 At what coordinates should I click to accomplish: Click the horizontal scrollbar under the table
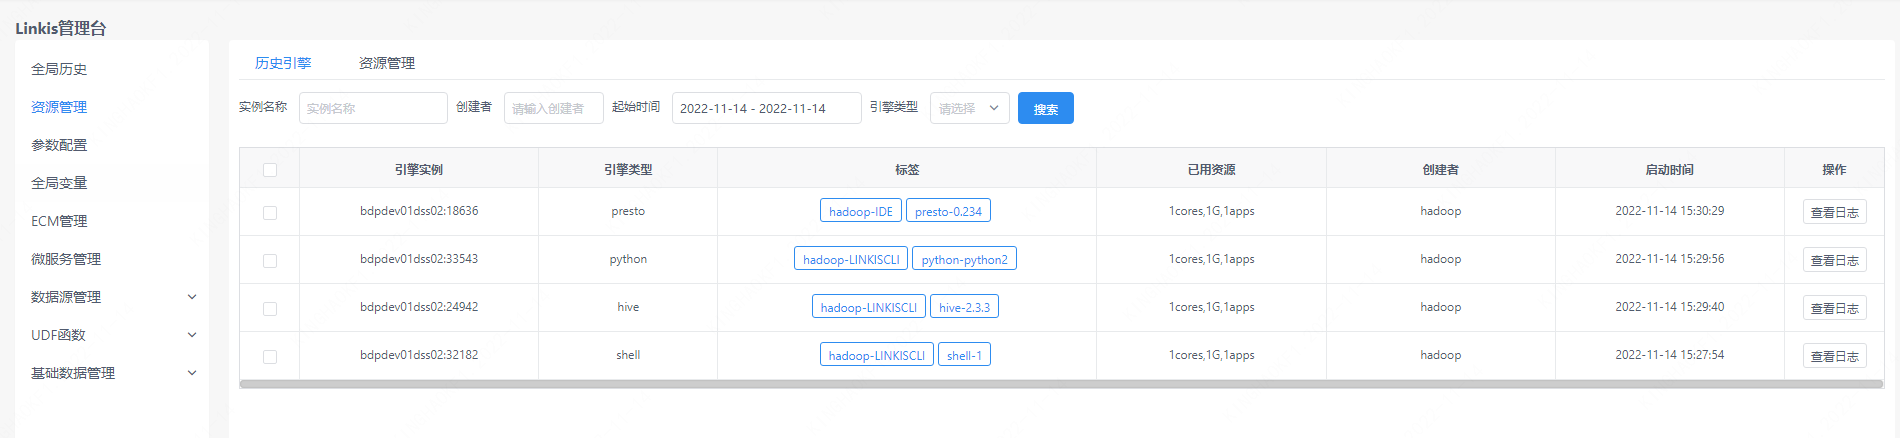pyautogui.click(x=1061, y=384)
